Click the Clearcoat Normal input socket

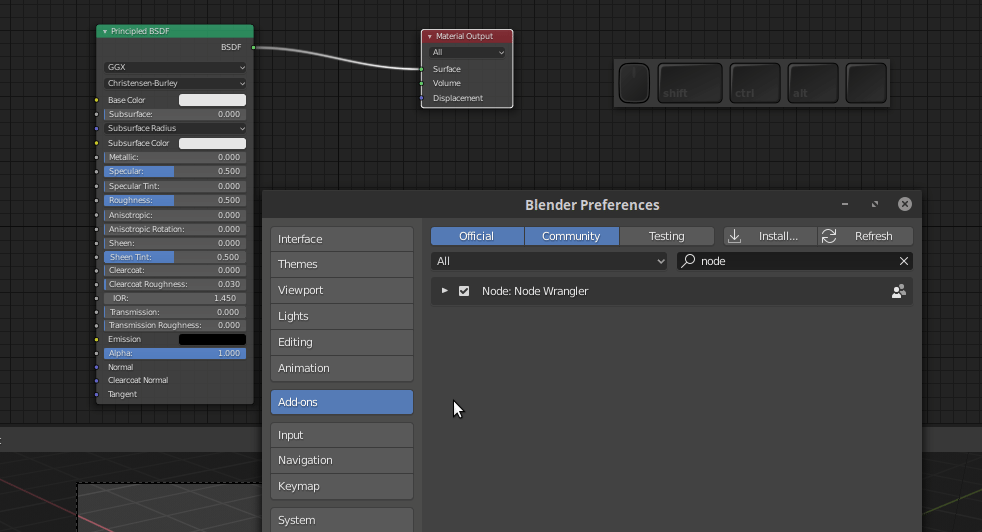tap(96, 380)
